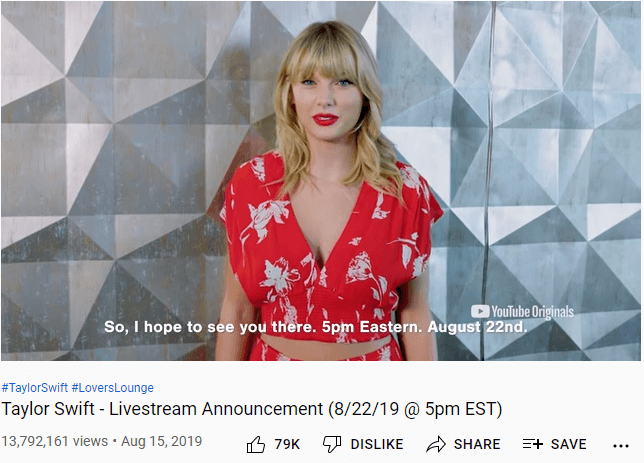
Task: Click the save-to-playlist icon
Action: [533, 444]
